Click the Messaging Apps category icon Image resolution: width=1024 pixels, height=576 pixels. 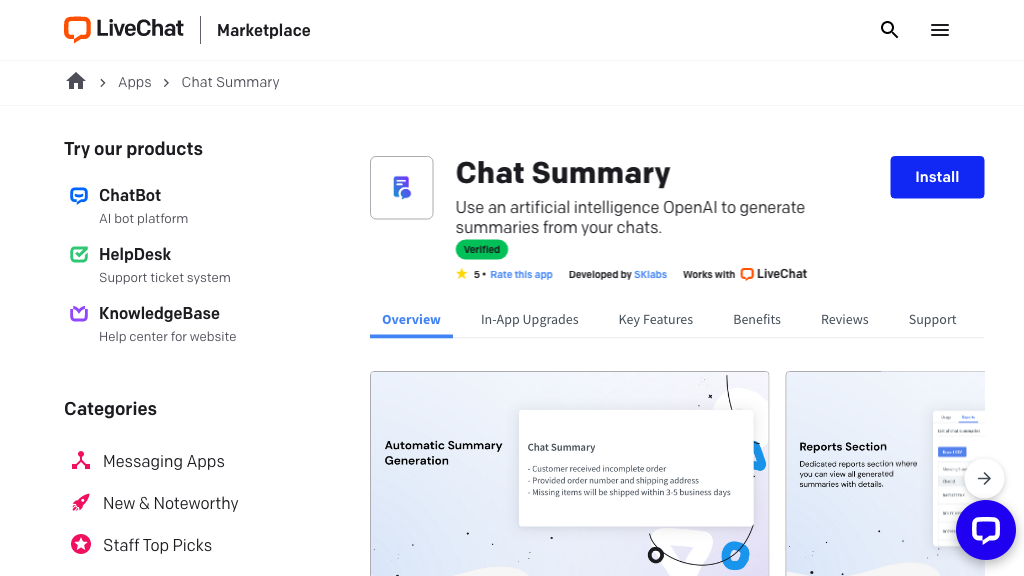pos(81,461)
